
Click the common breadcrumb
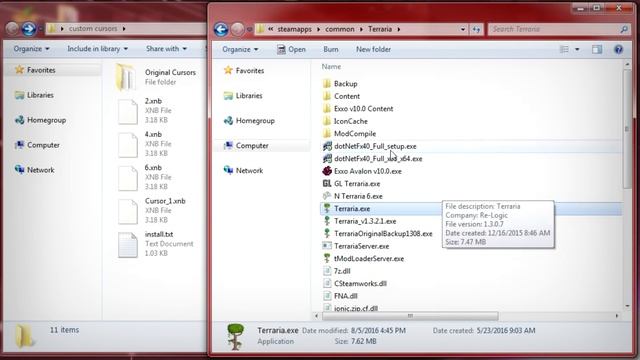(x=340, y=29)
